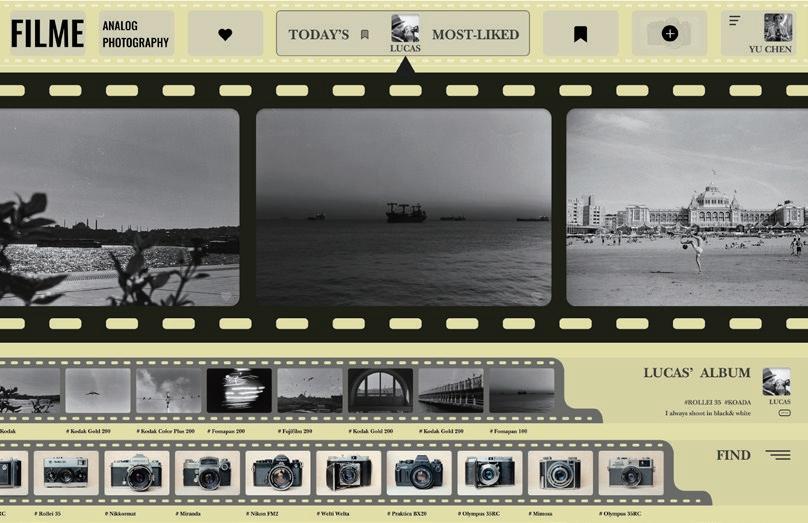
Task: Click the FIND label
Action: (x=733, y=455)
